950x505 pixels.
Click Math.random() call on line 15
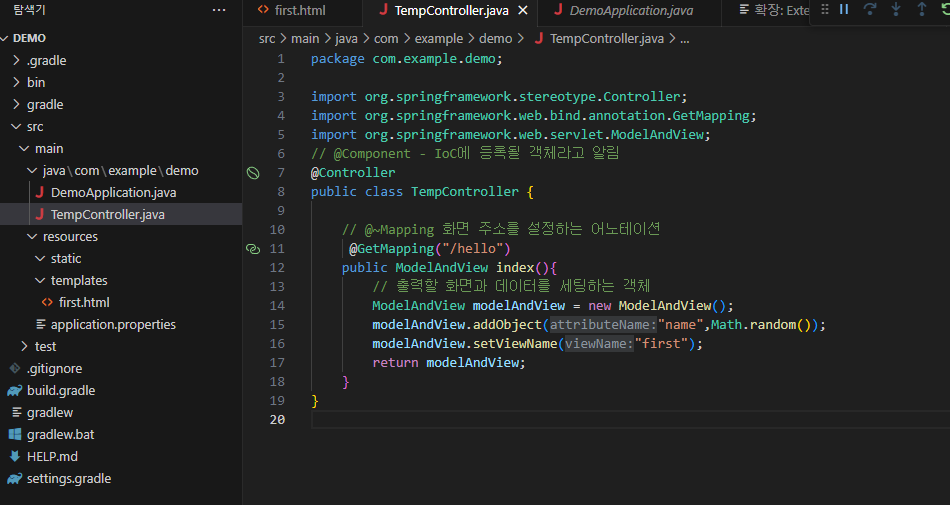tap(760, 325)
